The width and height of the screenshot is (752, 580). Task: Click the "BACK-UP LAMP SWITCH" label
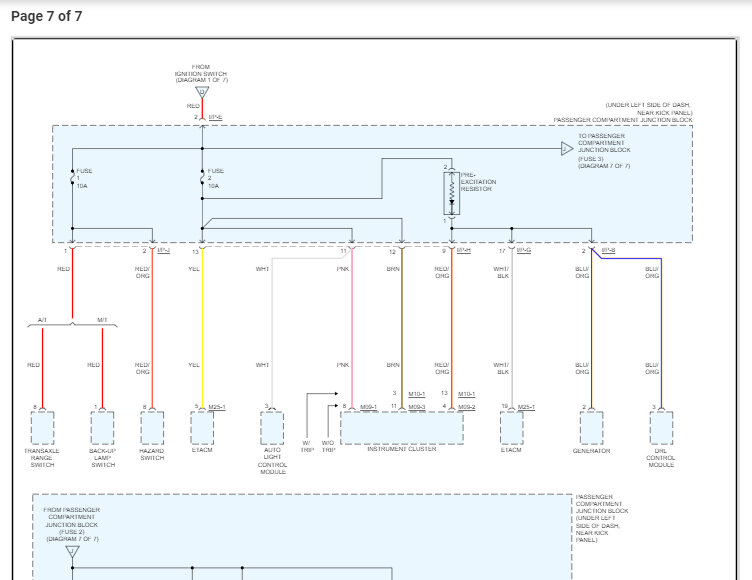coord(103,458)
